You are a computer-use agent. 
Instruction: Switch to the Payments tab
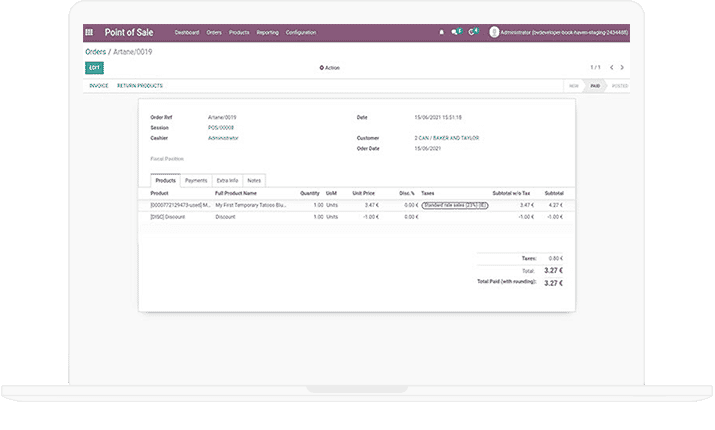coord(196,180)
